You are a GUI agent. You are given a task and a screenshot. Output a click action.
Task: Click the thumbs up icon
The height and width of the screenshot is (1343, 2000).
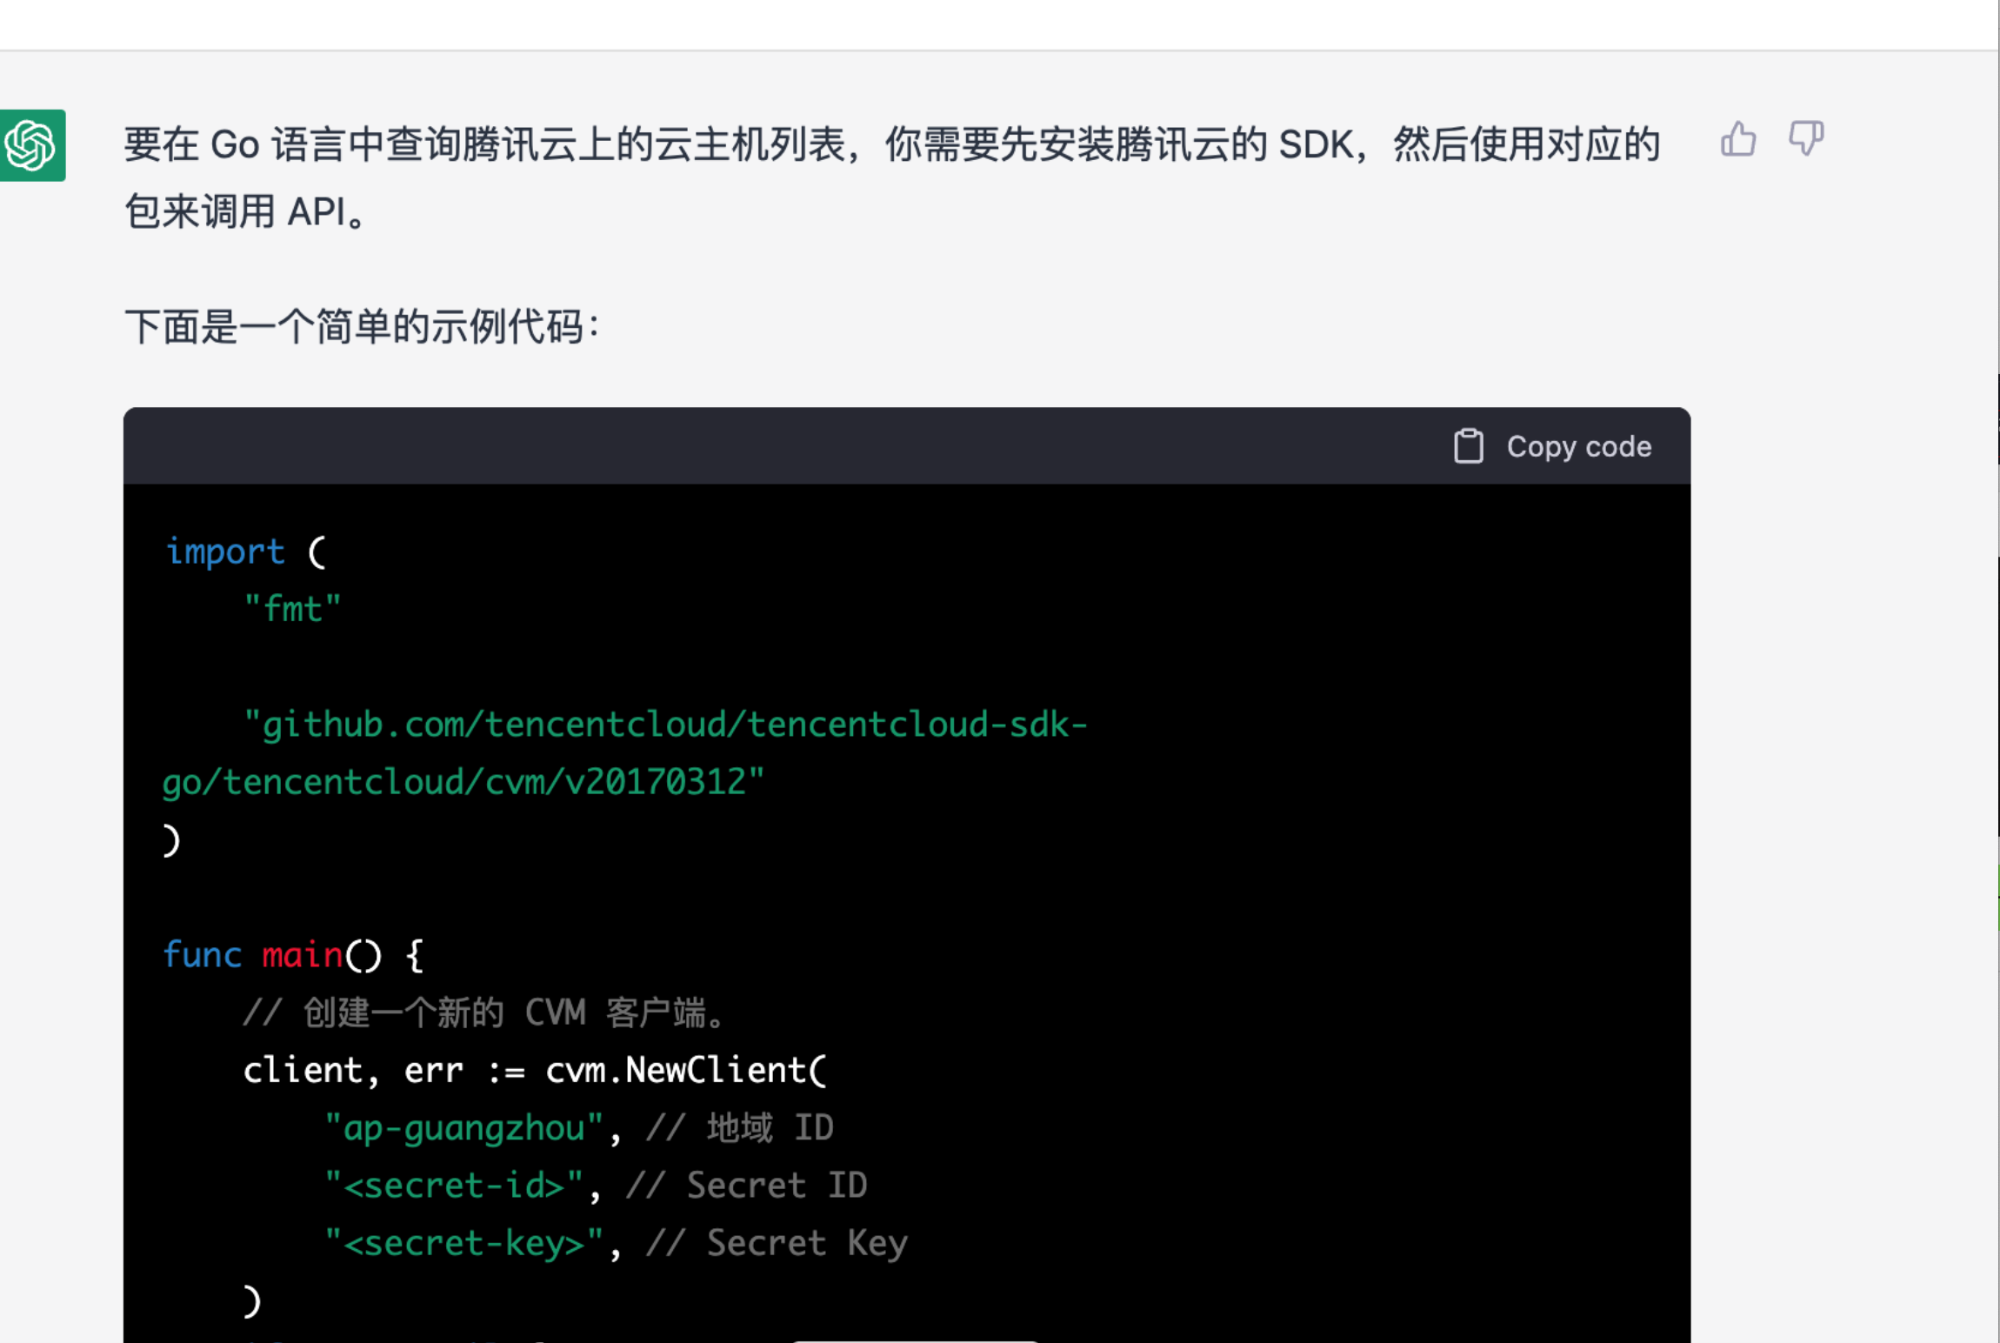pyautogui.click(x=1738, y=139)
